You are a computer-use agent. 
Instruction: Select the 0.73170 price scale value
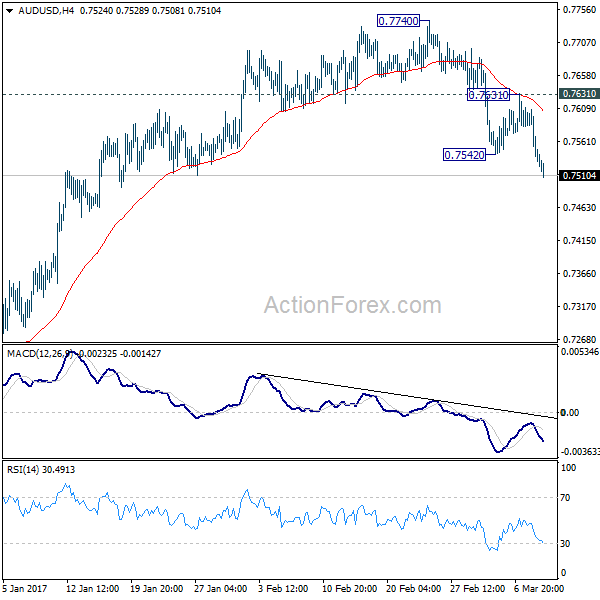[579, 307]
